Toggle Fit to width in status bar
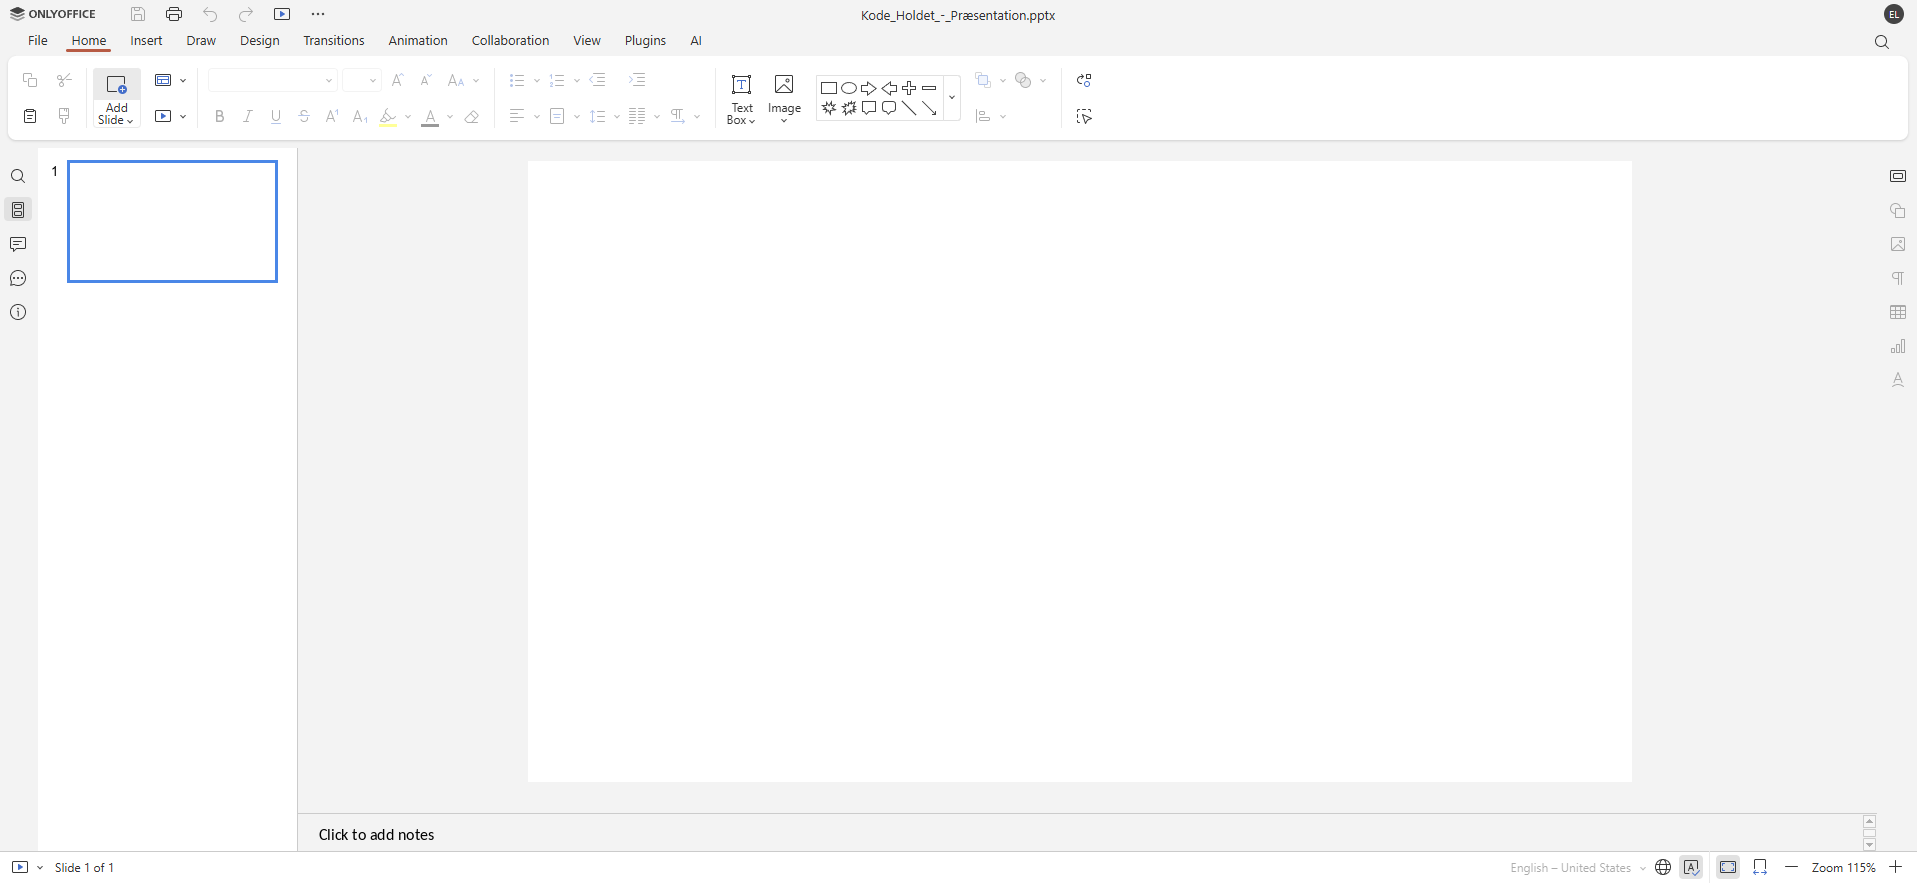Viewport: 1917px width, 883px height. pyautogui.click(x=1760, y=867)
